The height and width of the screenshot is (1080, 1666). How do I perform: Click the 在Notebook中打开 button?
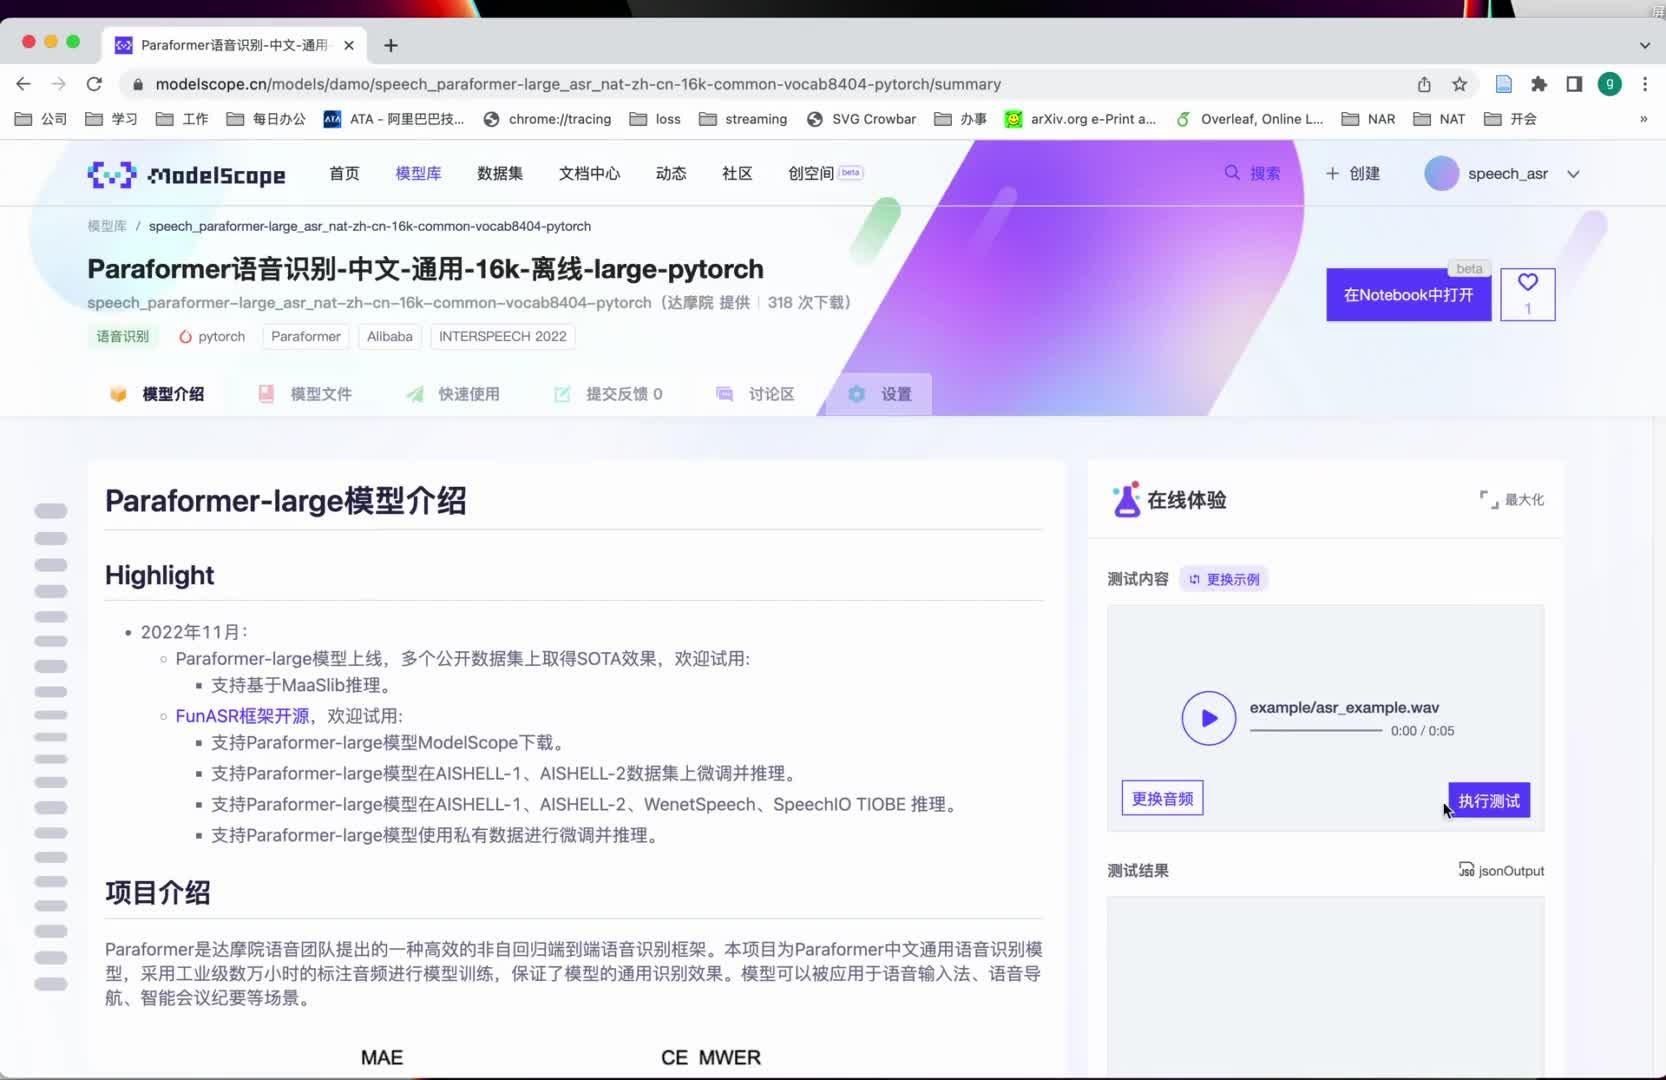coord(1408,295)
